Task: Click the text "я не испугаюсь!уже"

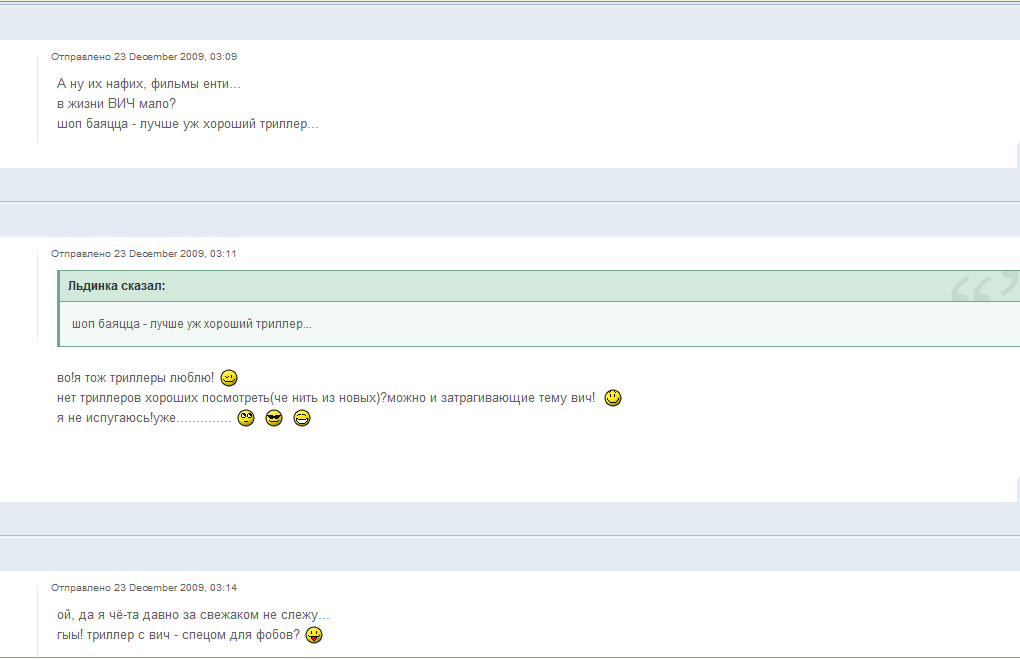Action: coord(117,419)
